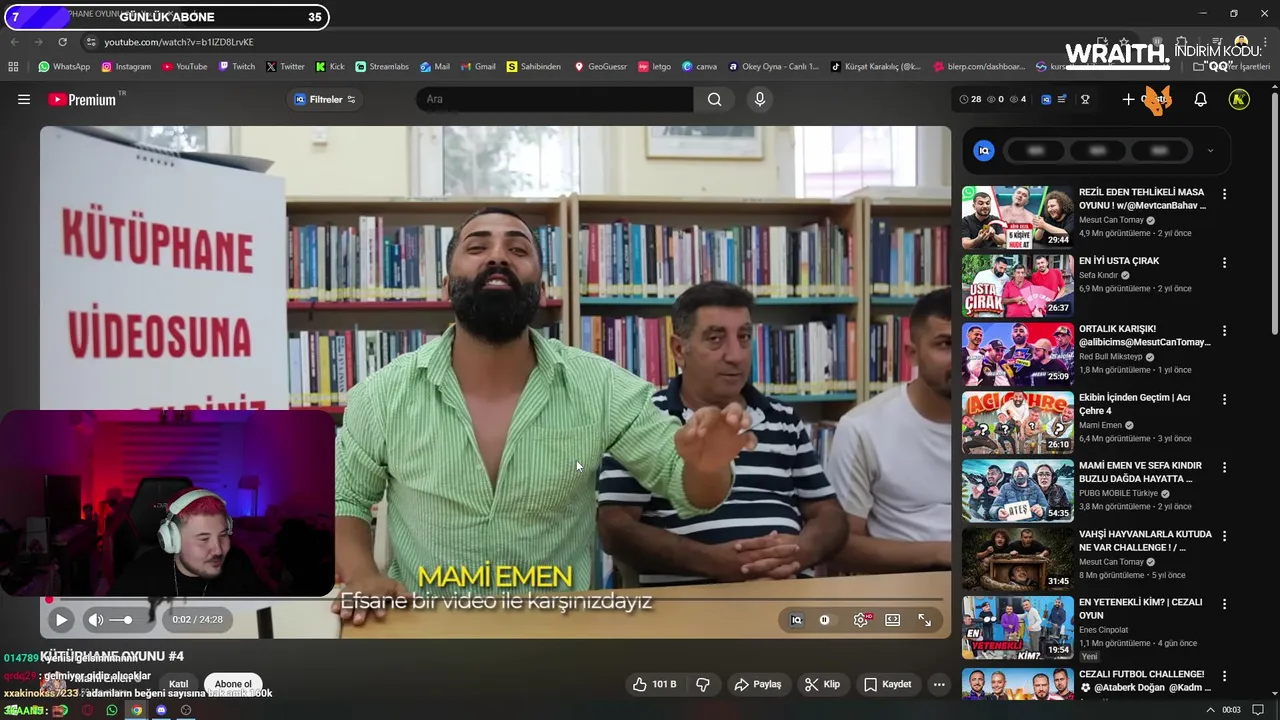Seek on the video progress bar
The width and height of the screenshot is (1280, 720).
(x=495, y=600)
